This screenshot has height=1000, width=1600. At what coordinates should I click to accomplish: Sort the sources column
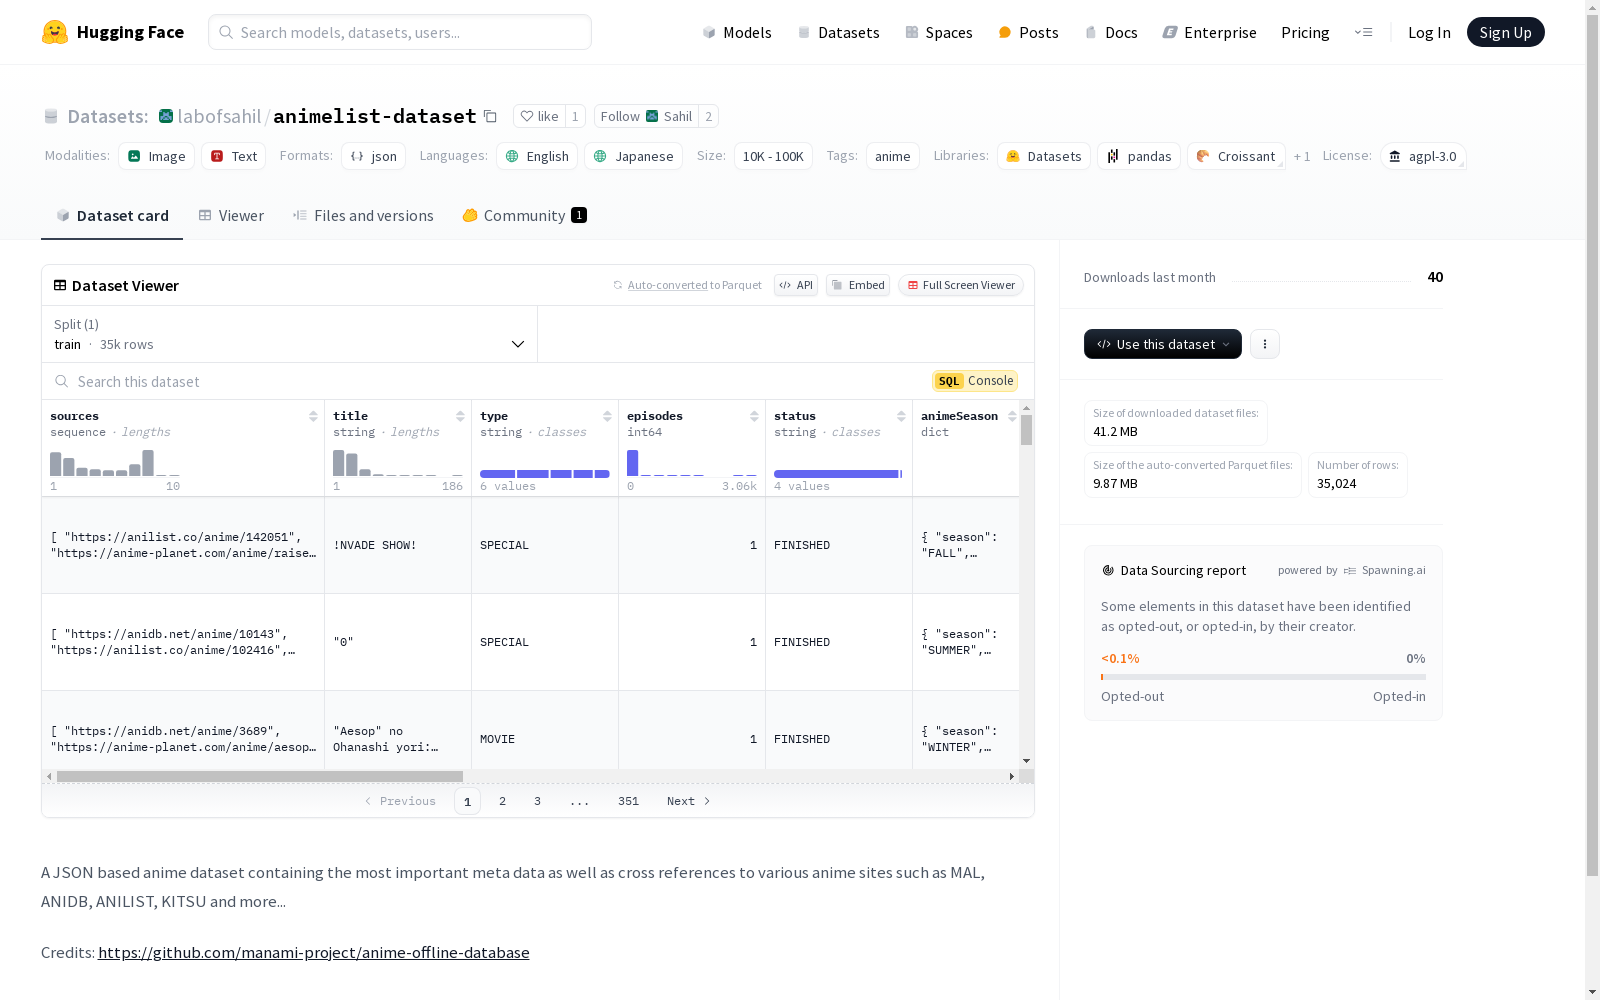[313, 416]
